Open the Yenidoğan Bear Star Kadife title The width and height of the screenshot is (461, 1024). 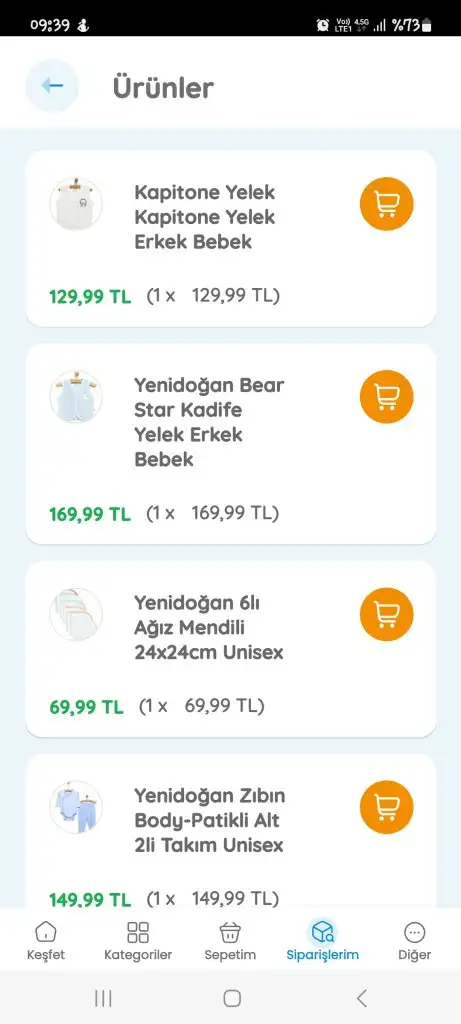pos(210,422)
